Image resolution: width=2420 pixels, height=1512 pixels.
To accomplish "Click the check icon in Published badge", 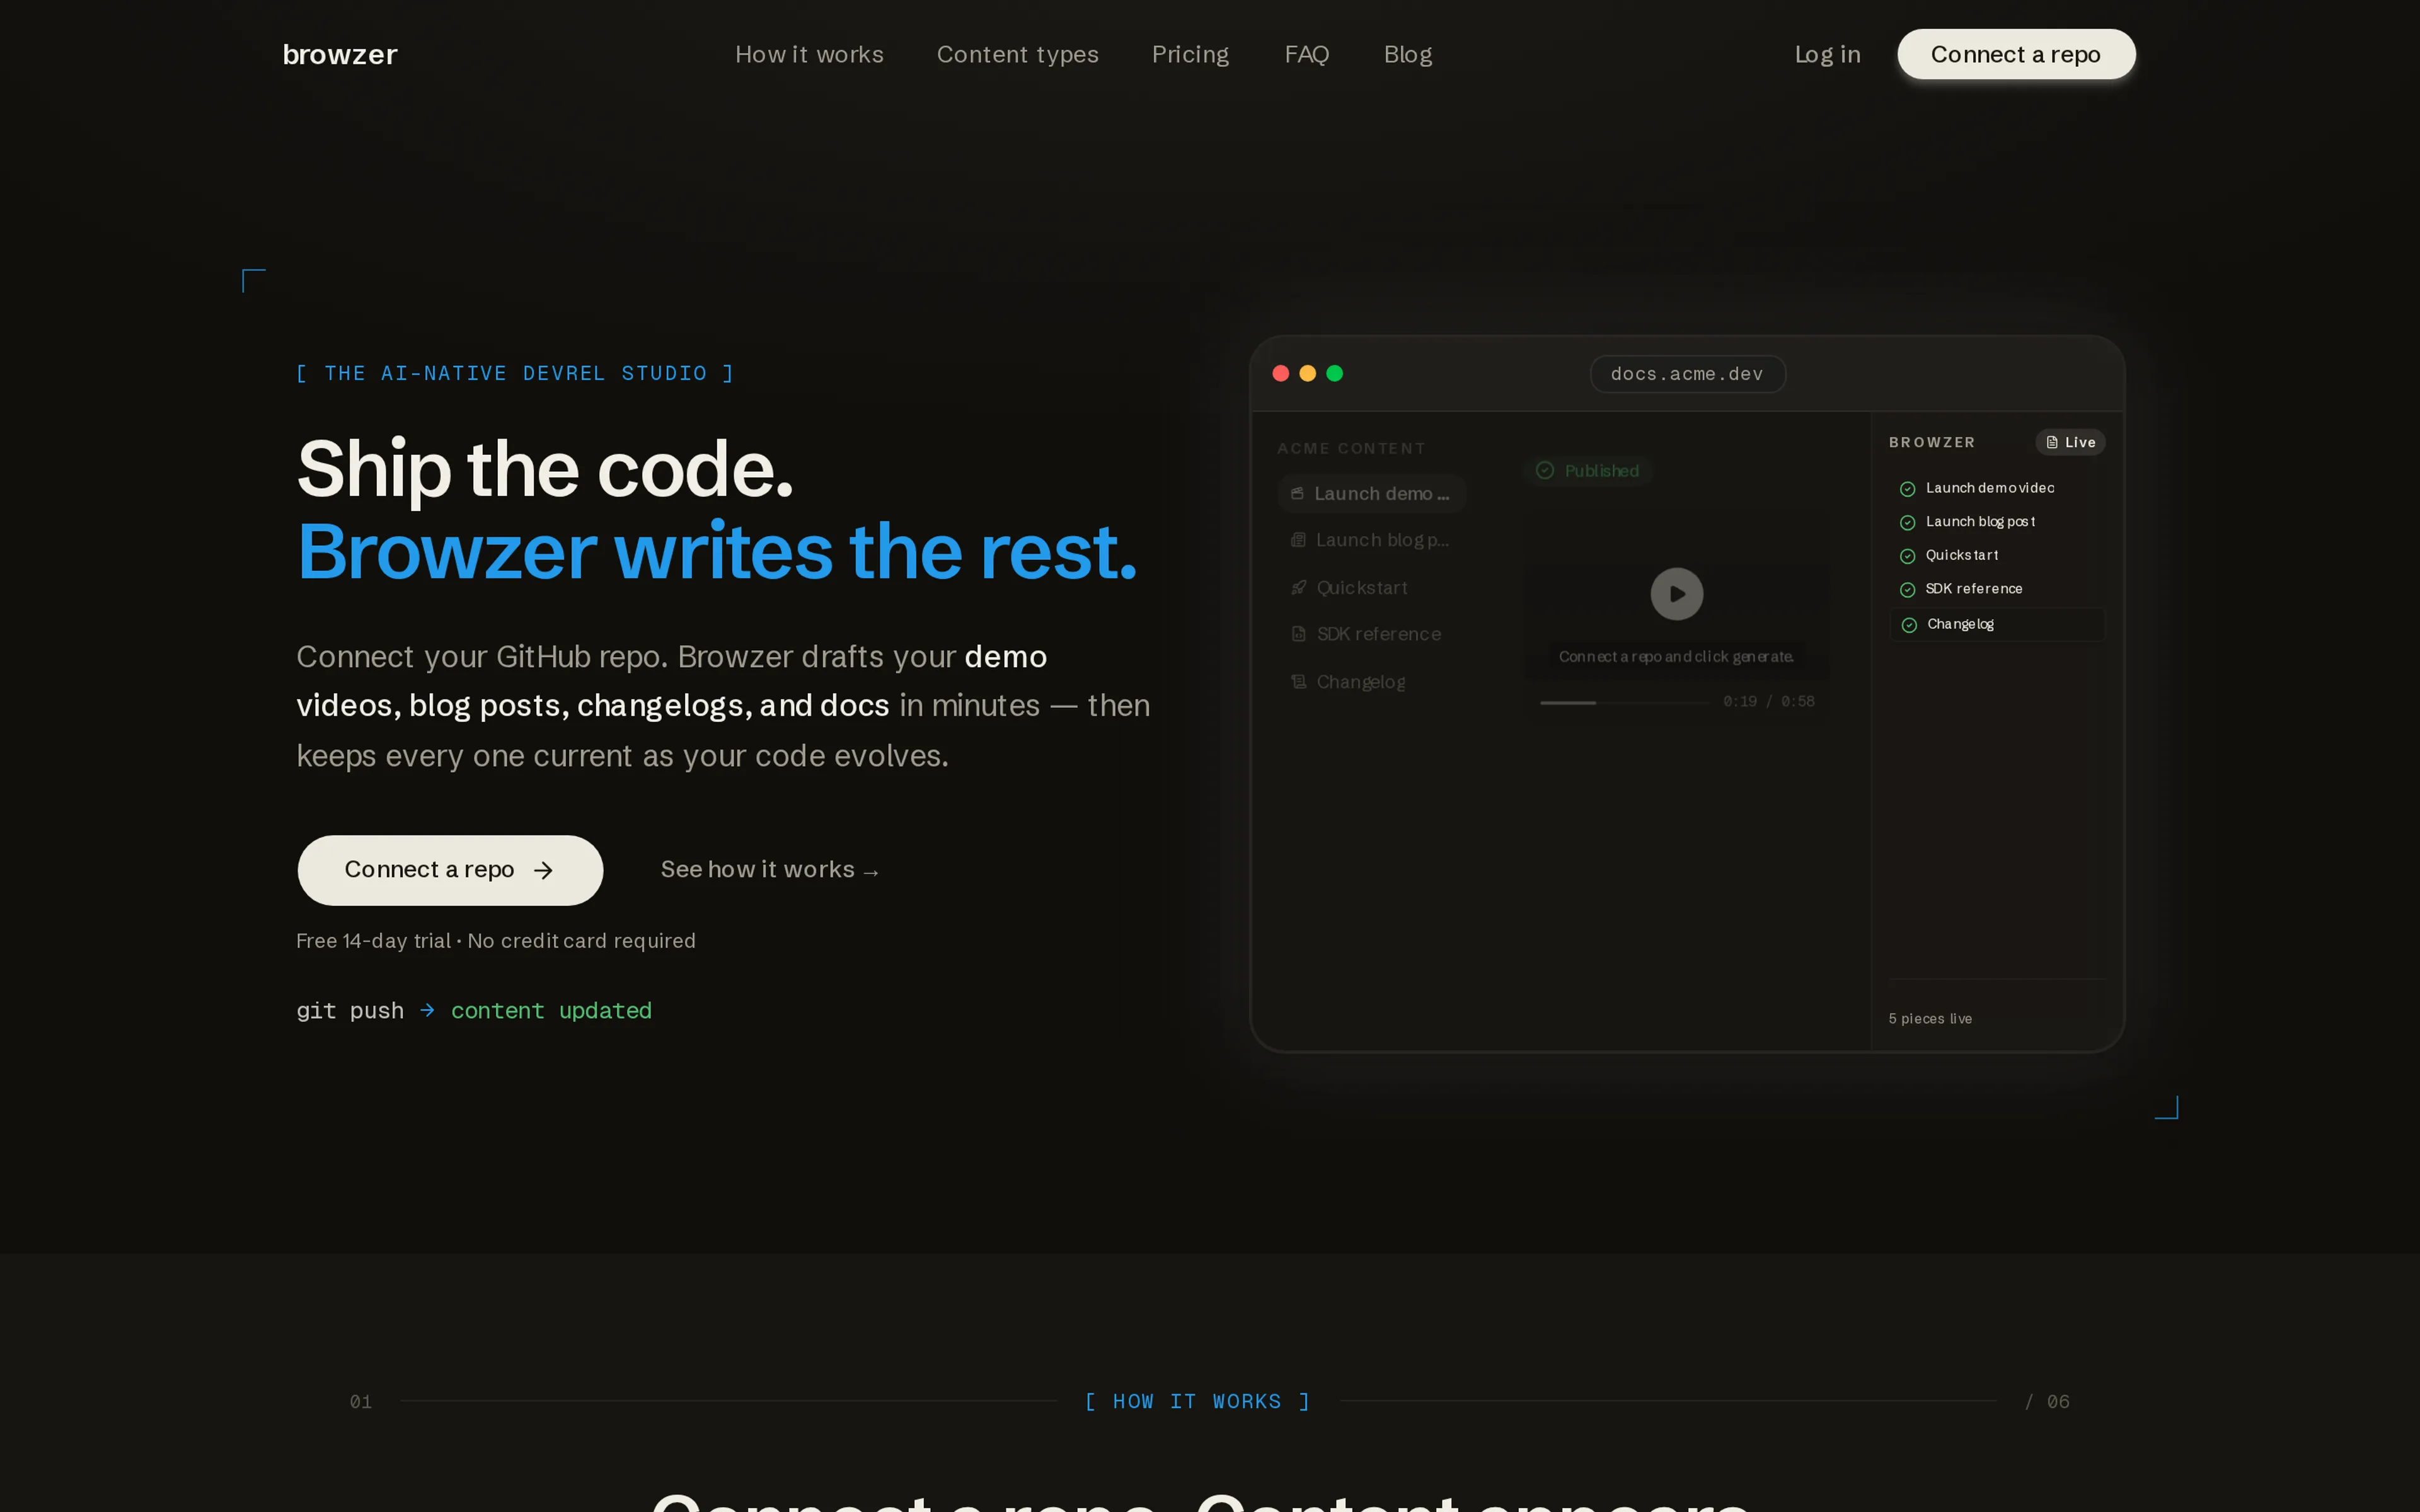I will pos(1545,471).
